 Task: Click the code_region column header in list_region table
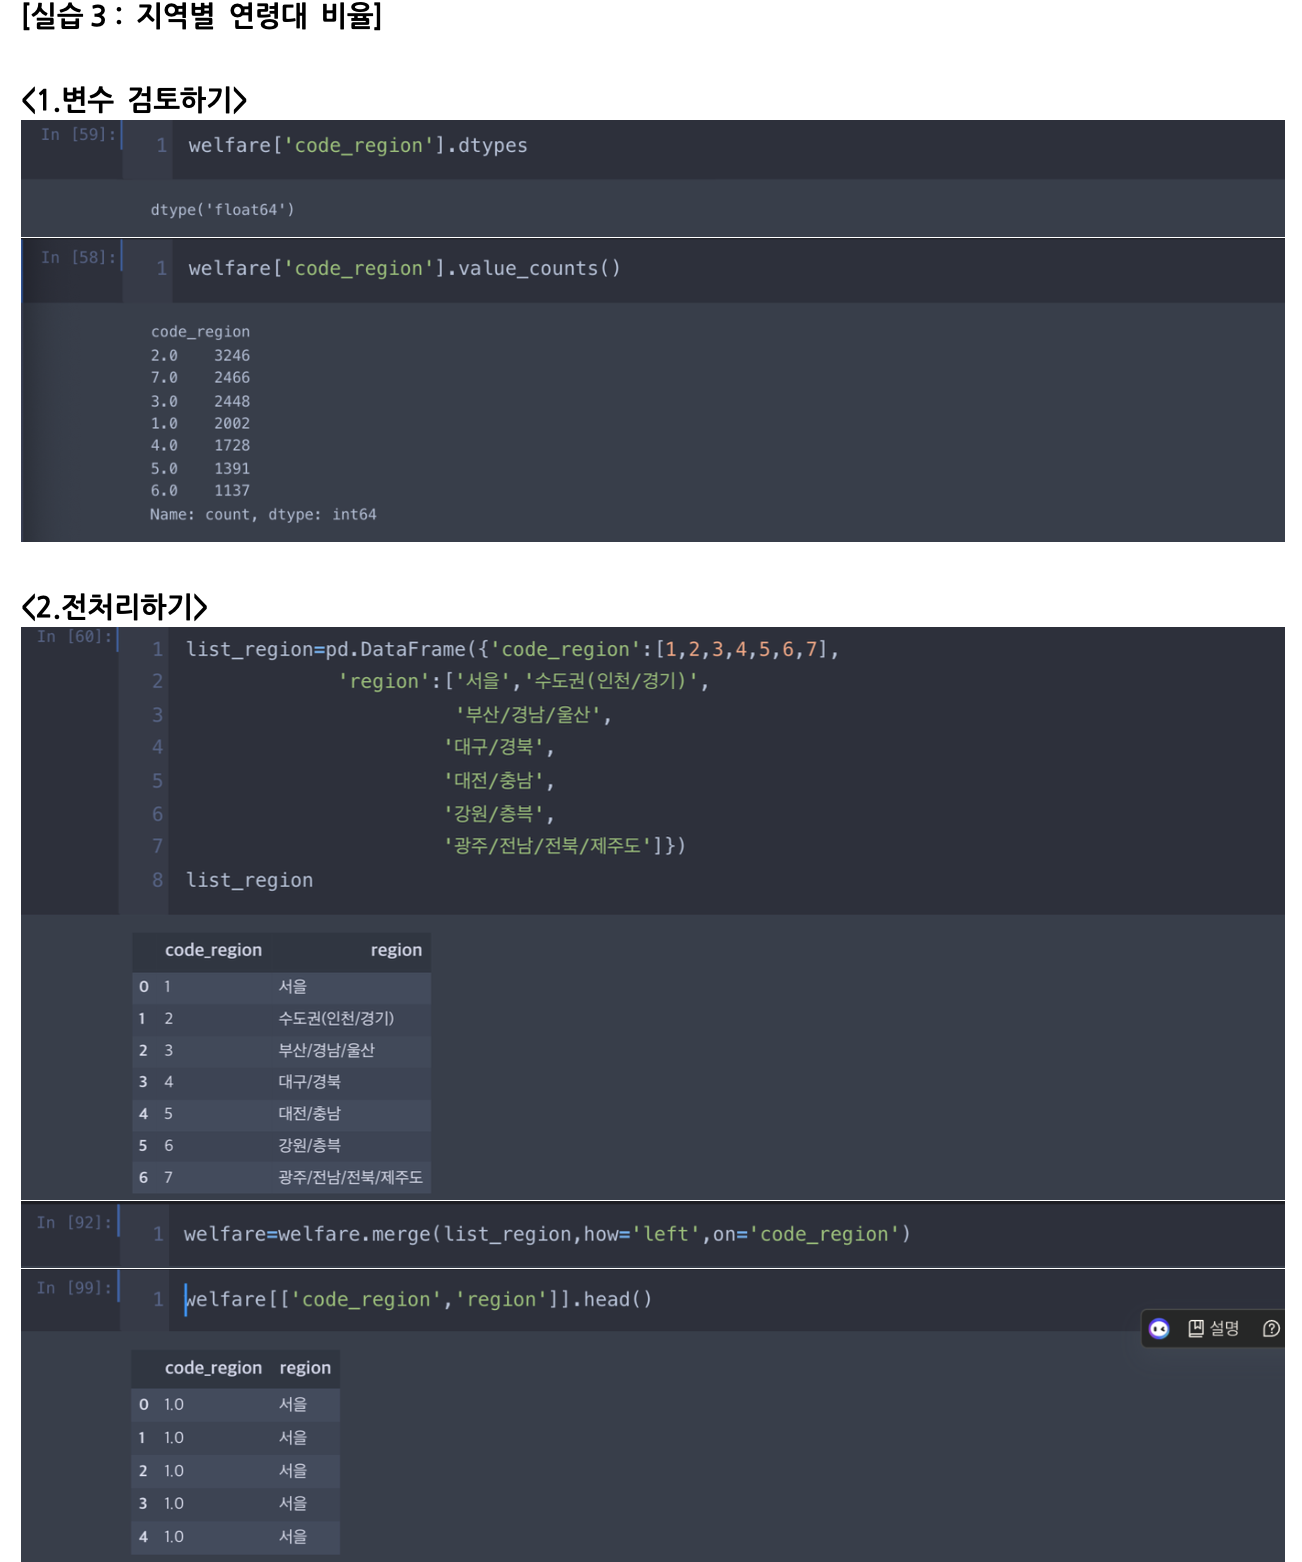coord(213,950)
